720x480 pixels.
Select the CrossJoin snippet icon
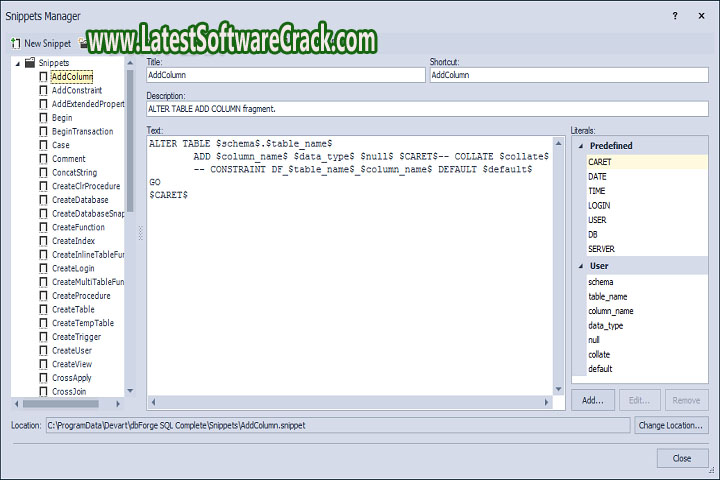(x=43, y=392)
